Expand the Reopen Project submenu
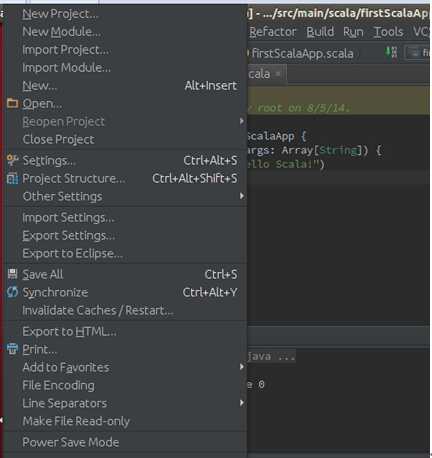Screen dimensions: 432x458 (242, 121)
